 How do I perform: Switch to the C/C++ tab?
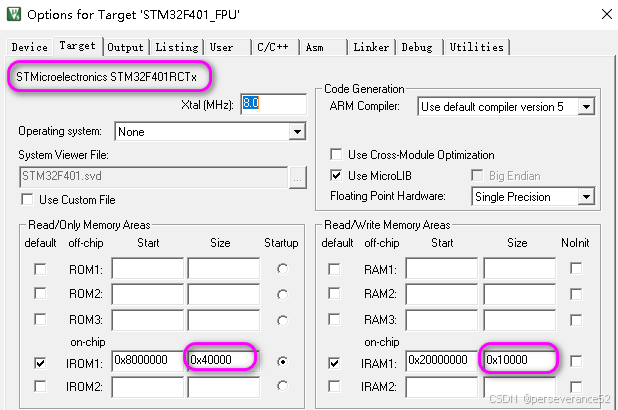point(273,47)
